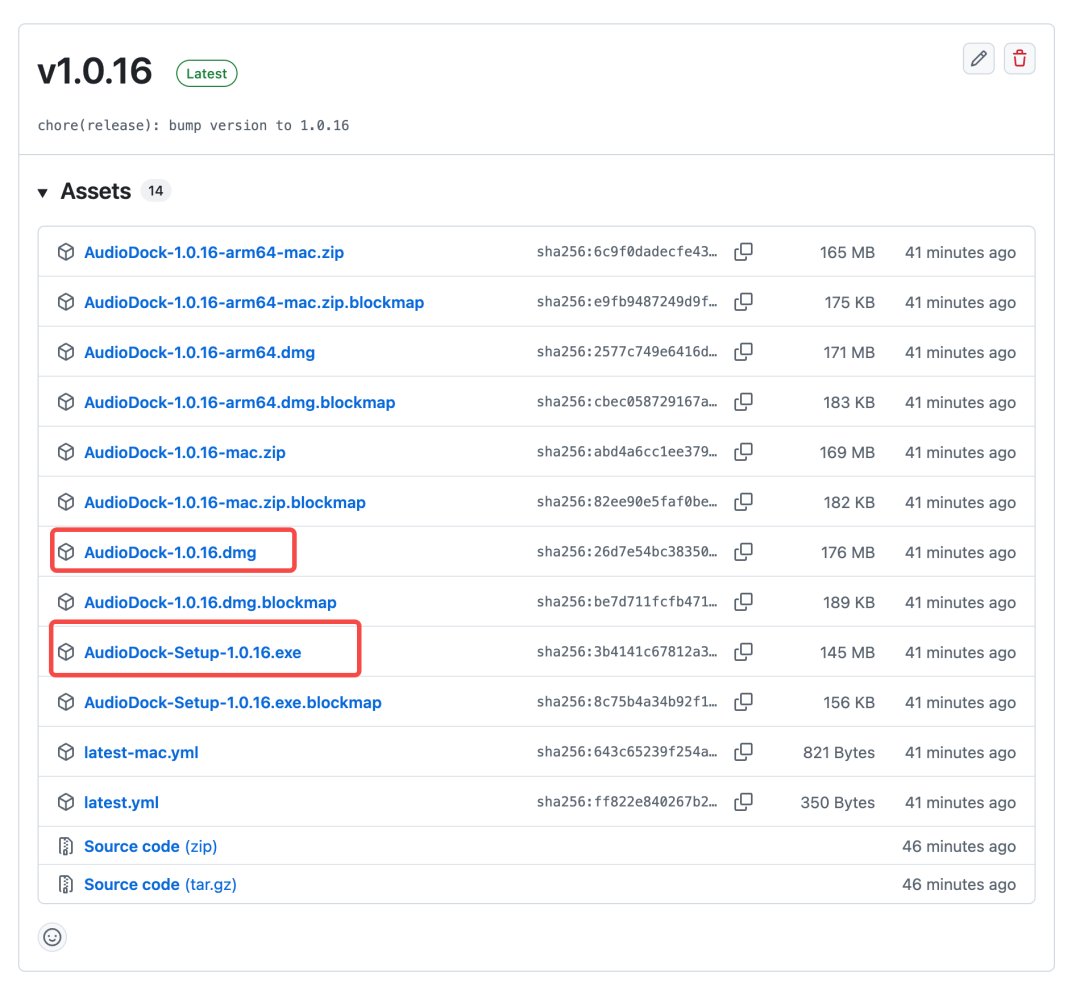Click the package icon beside AudioDock-1.0.16-mac.zip
The image size is (1080, 990).
[65, 452]
